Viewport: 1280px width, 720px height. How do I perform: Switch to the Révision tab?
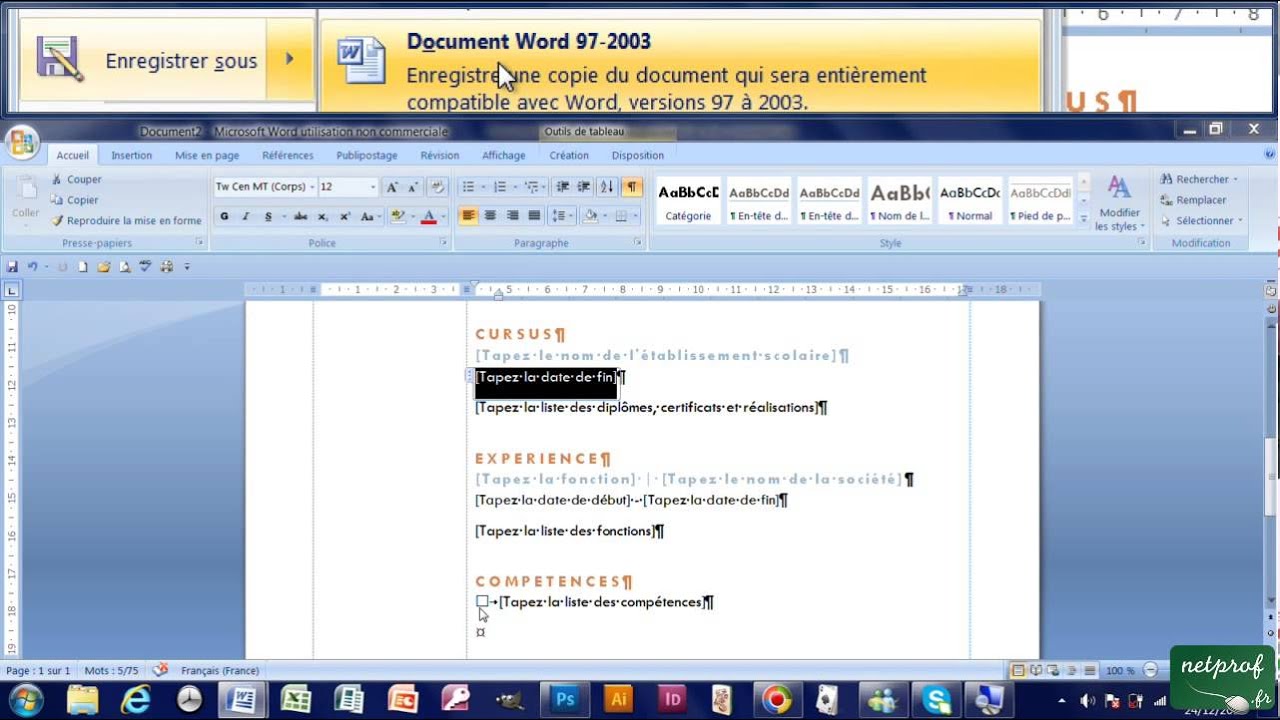(440, 155)
